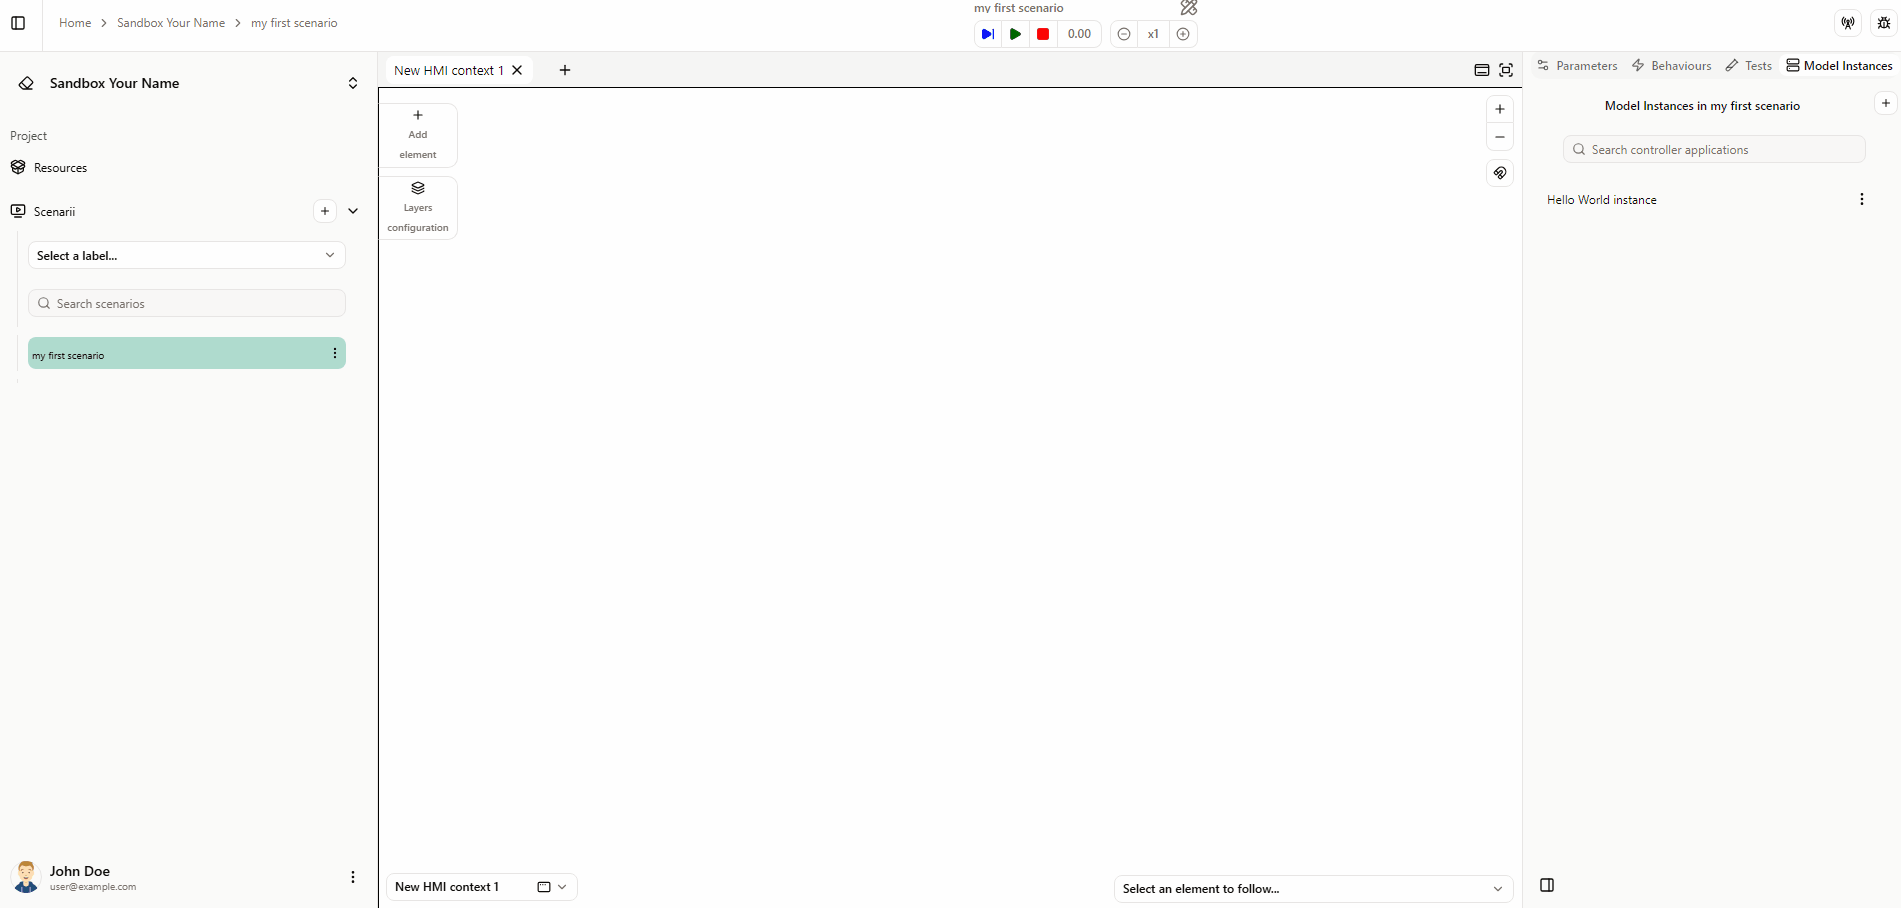Click the fit-to-screen focus icon
Viewport: 1901px width, 908px height.
coord(1506,70)
